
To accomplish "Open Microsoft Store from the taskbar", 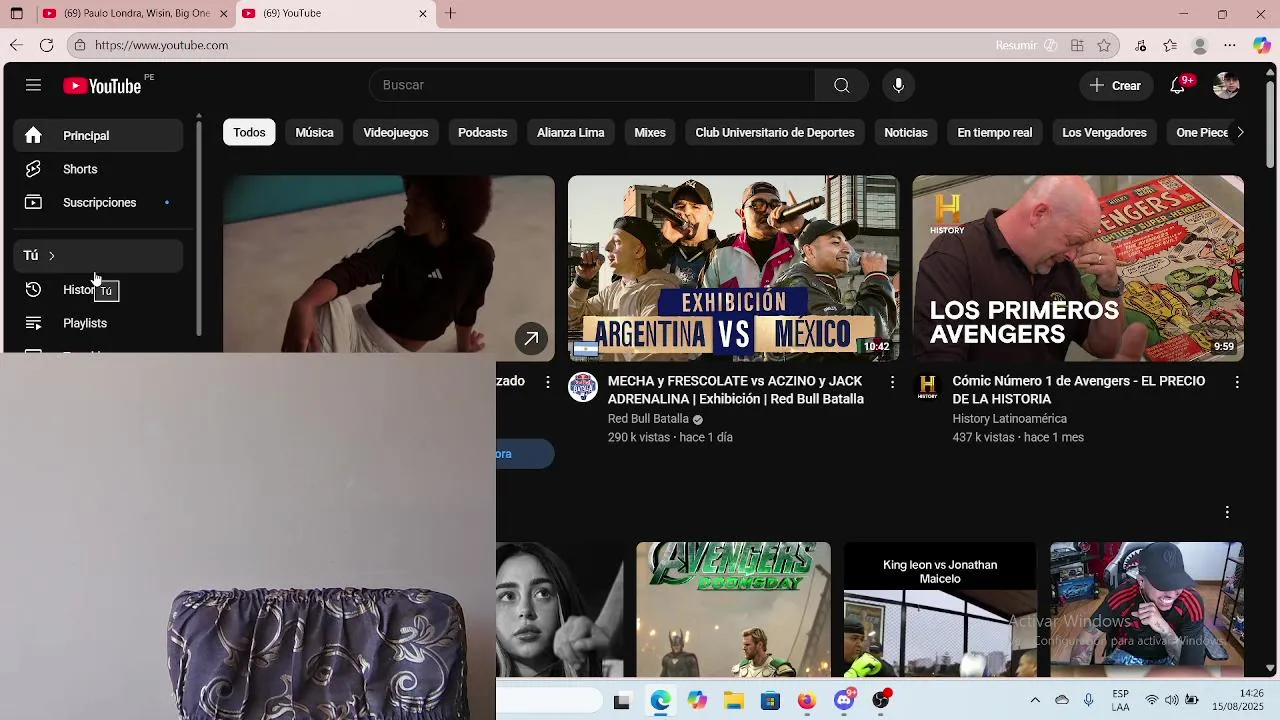I will (x=770, y=701).
